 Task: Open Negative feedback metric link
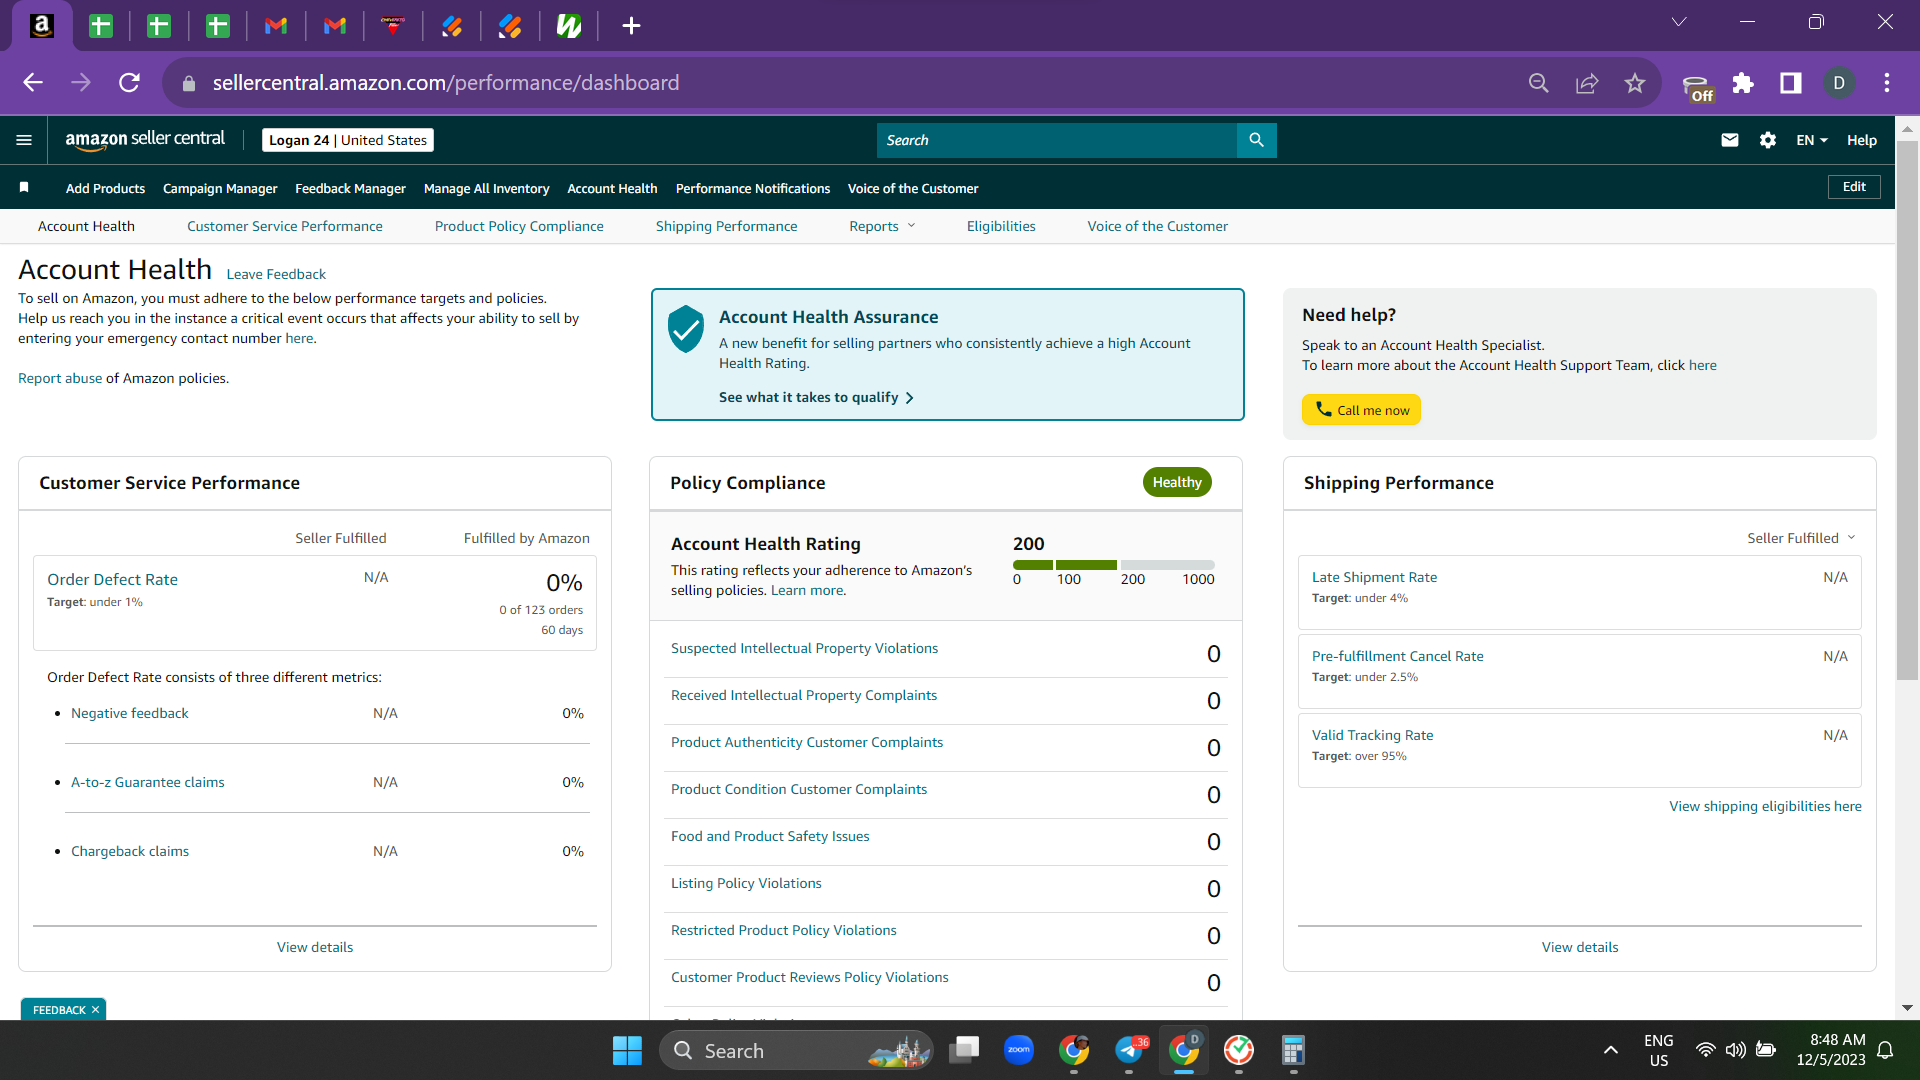point(129,713)
